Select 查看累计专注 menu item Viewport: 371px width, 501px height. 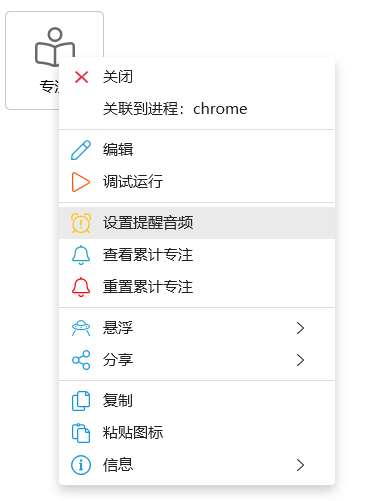click(x=197, y=255)
